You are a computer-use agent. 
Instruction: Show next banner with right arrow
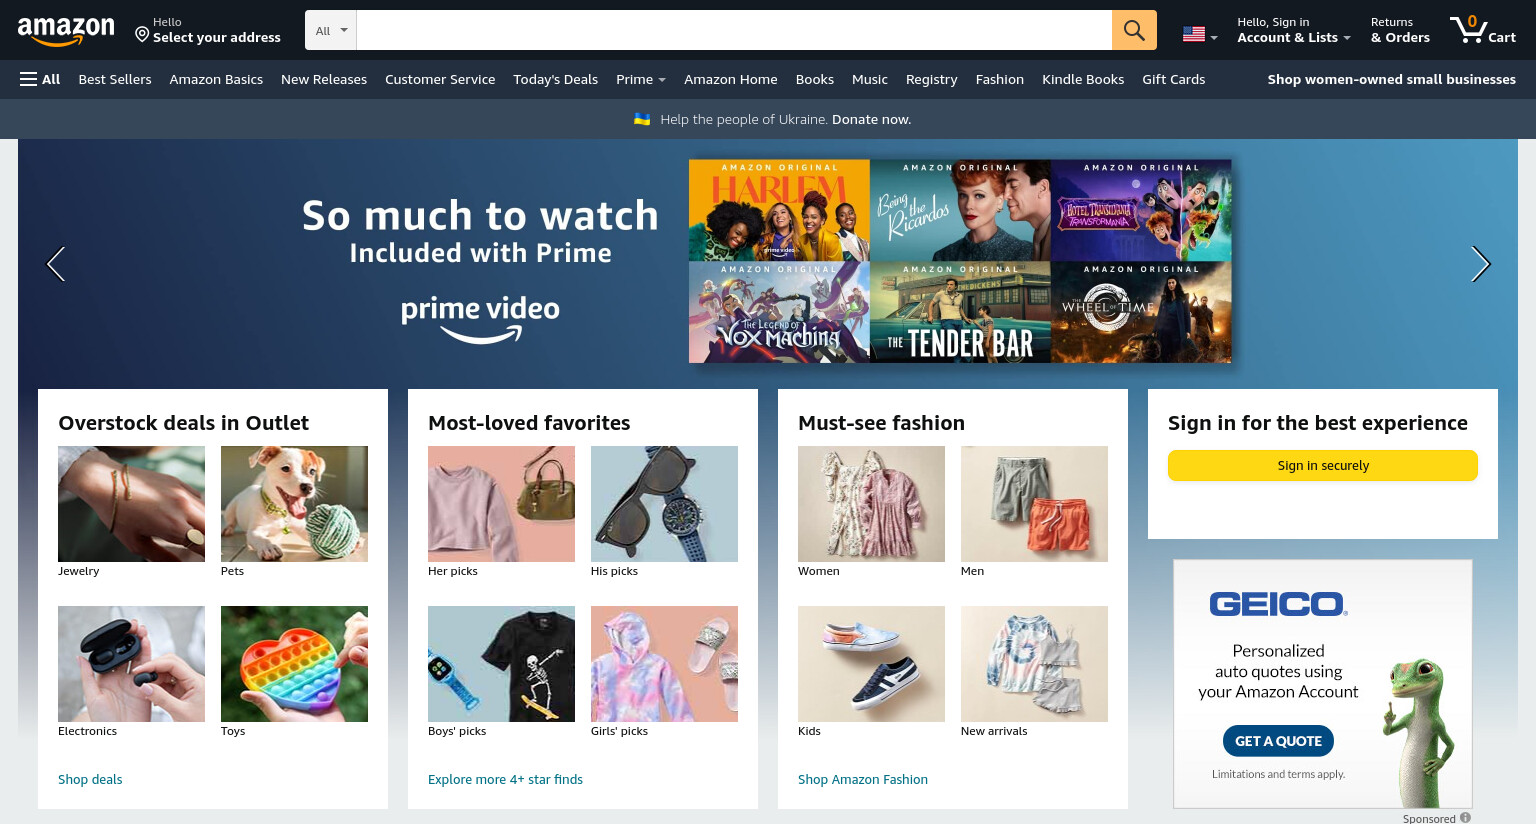1481,264
